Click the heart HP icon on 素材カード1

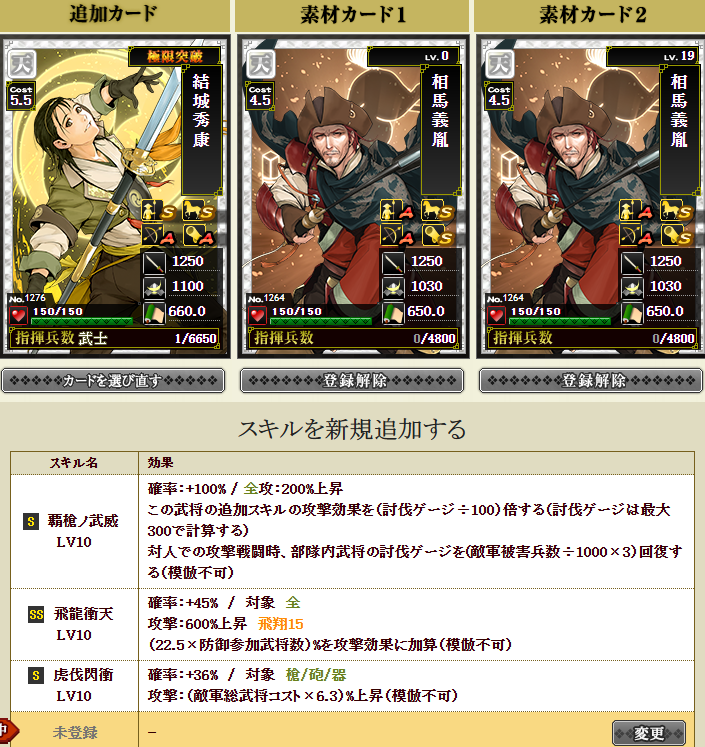coord(258,315)
